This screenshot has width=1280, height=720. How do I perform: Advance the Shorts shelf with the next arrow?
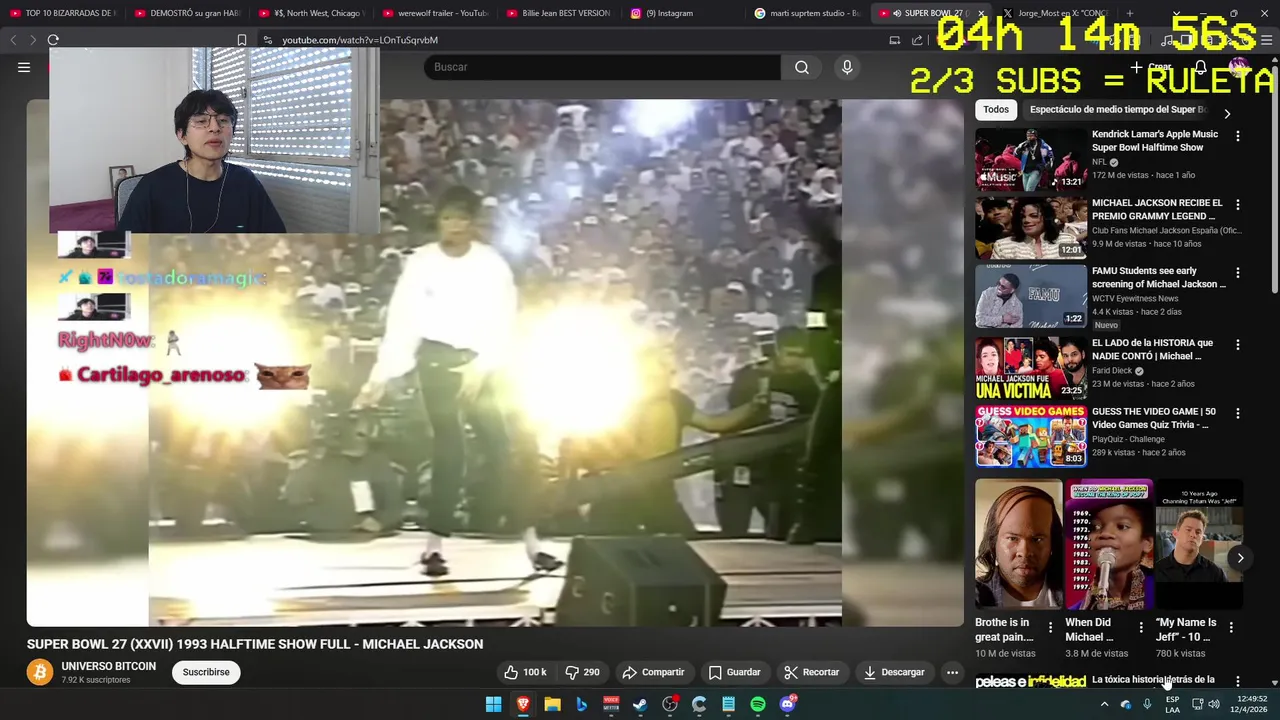click(x=1240, y=558)
